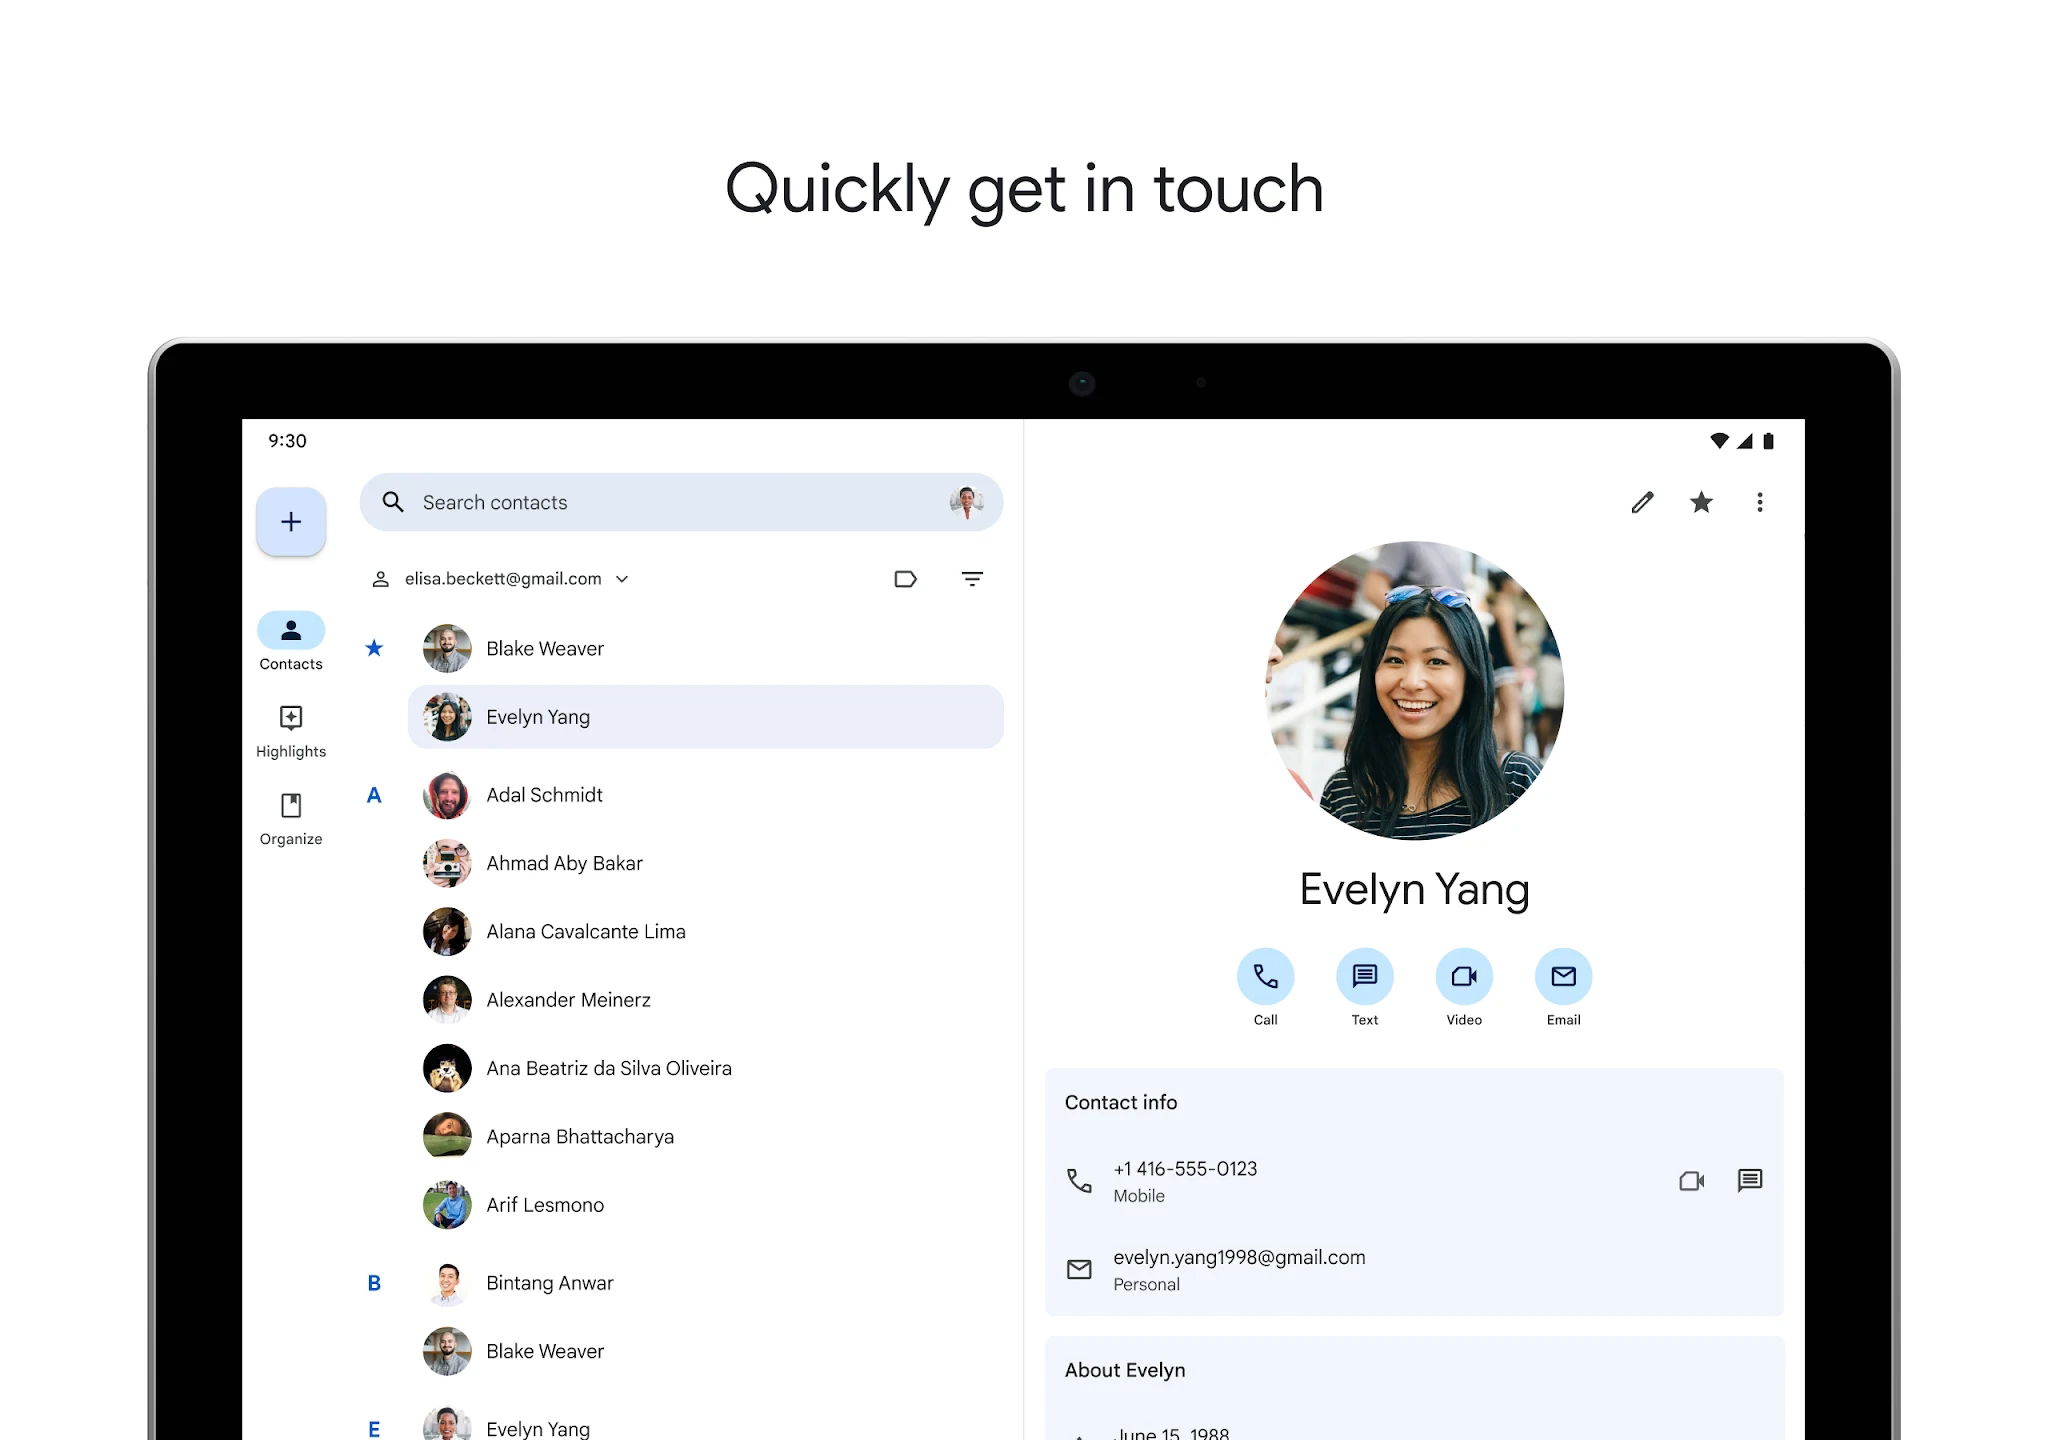Click the person icon beside account email

[380, 579]
